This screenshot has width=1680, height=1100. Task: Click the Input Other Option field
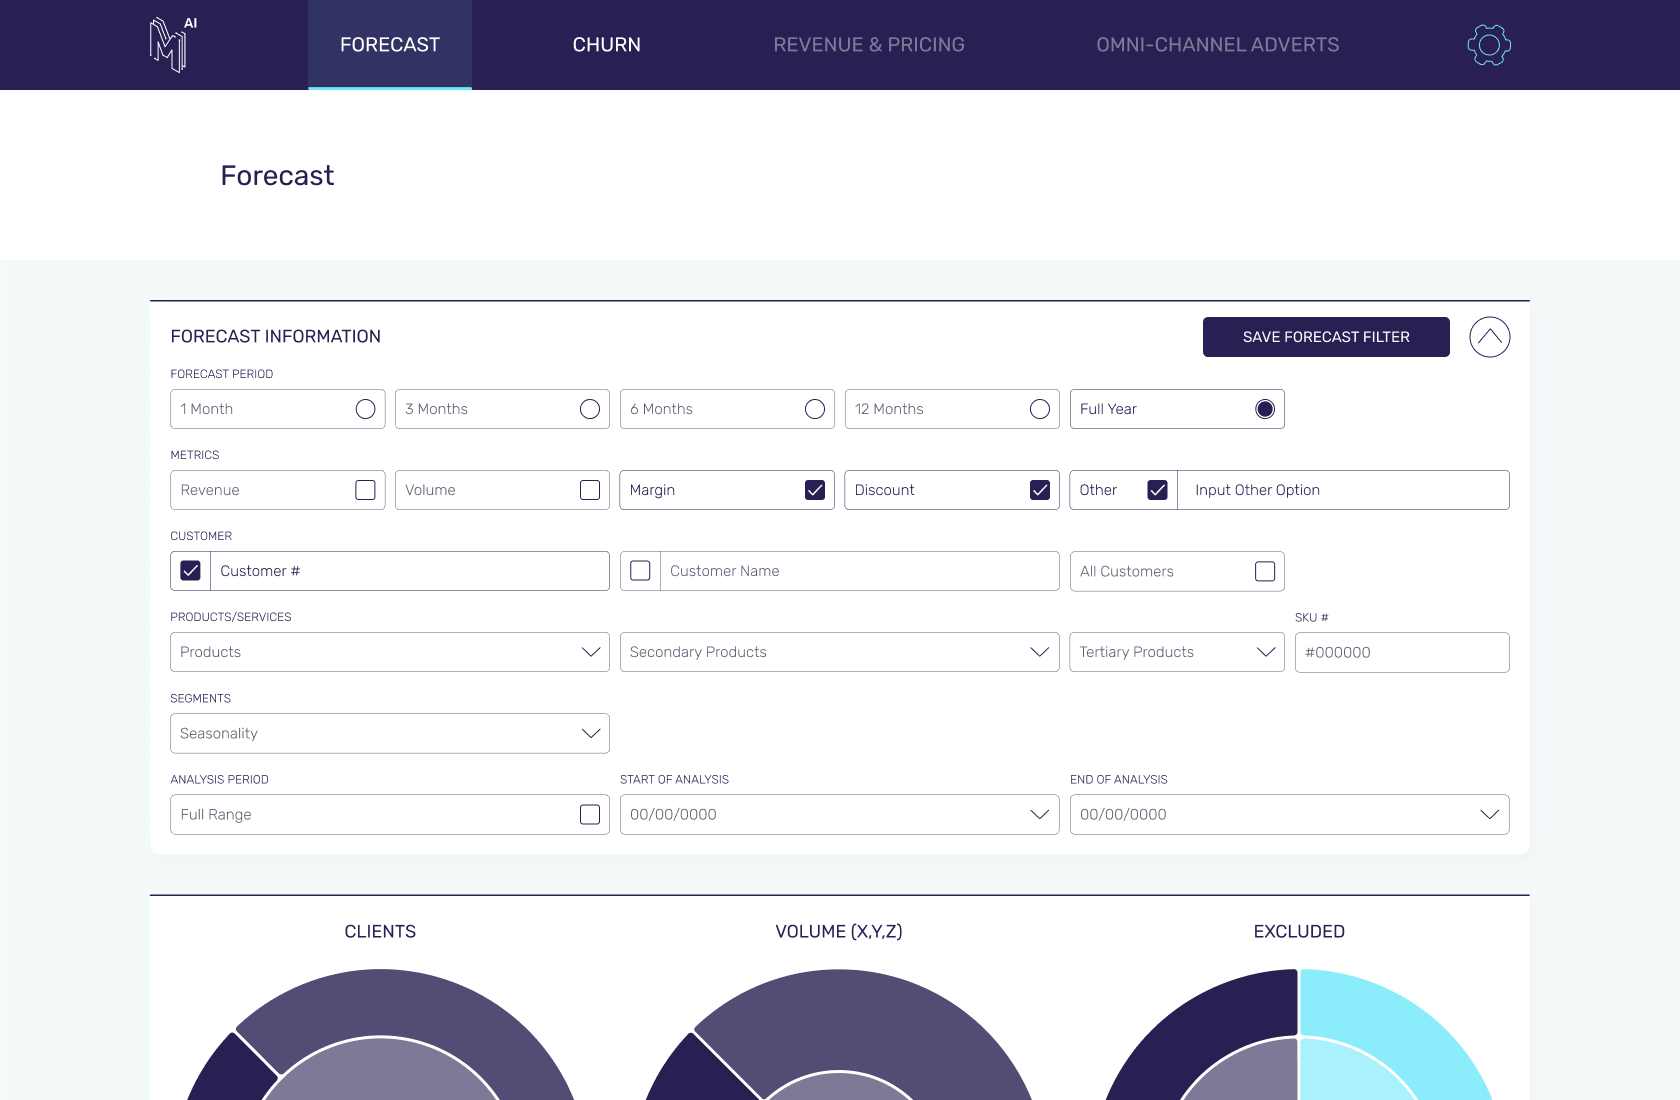tap(1343, 490)
